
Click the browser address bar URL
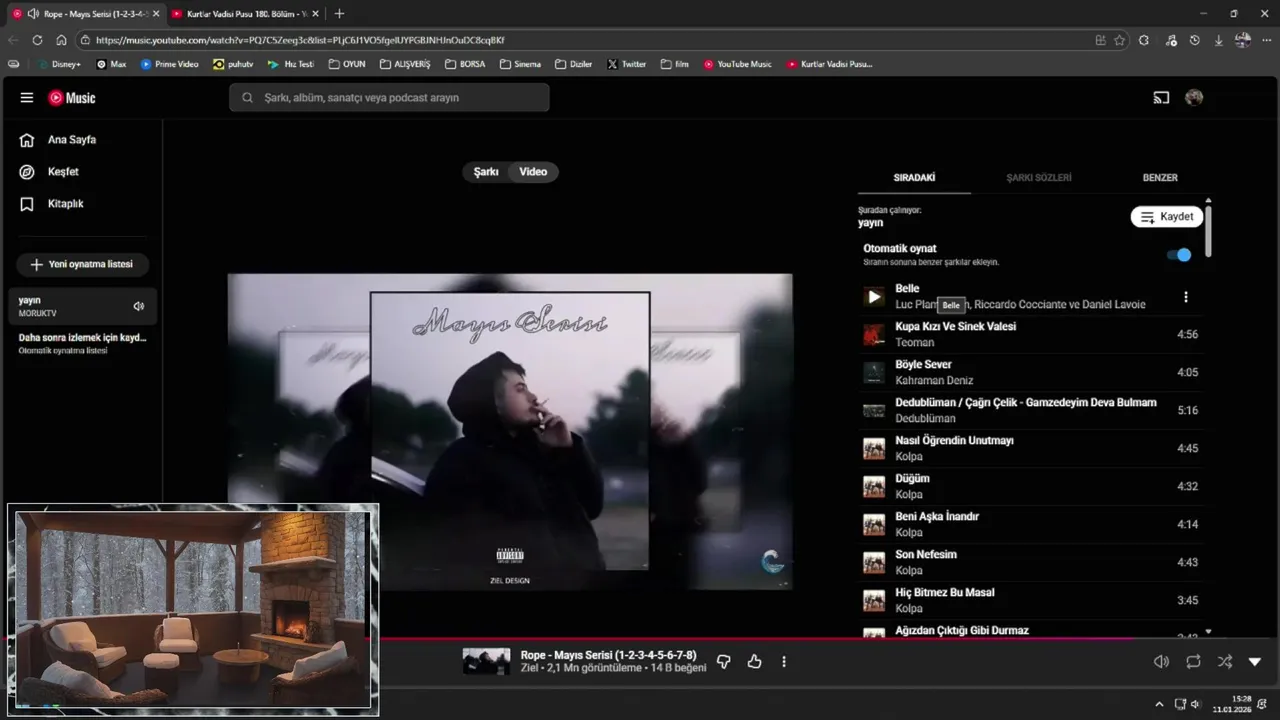tap(300, 40)
